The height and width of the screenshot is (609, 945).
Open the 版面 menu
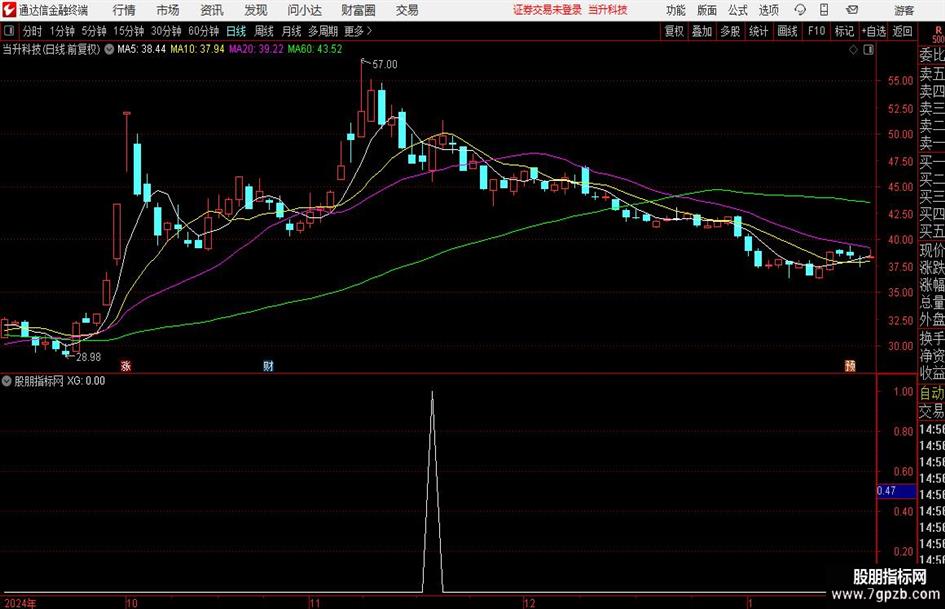[707, 10]
